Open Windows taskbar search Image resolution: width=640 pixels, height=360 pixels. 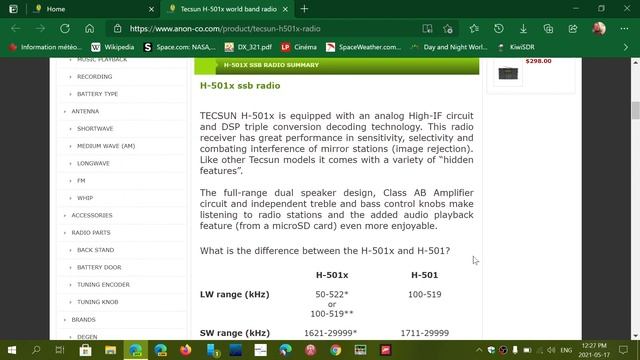pyautogui.click(x=36, y=350)
